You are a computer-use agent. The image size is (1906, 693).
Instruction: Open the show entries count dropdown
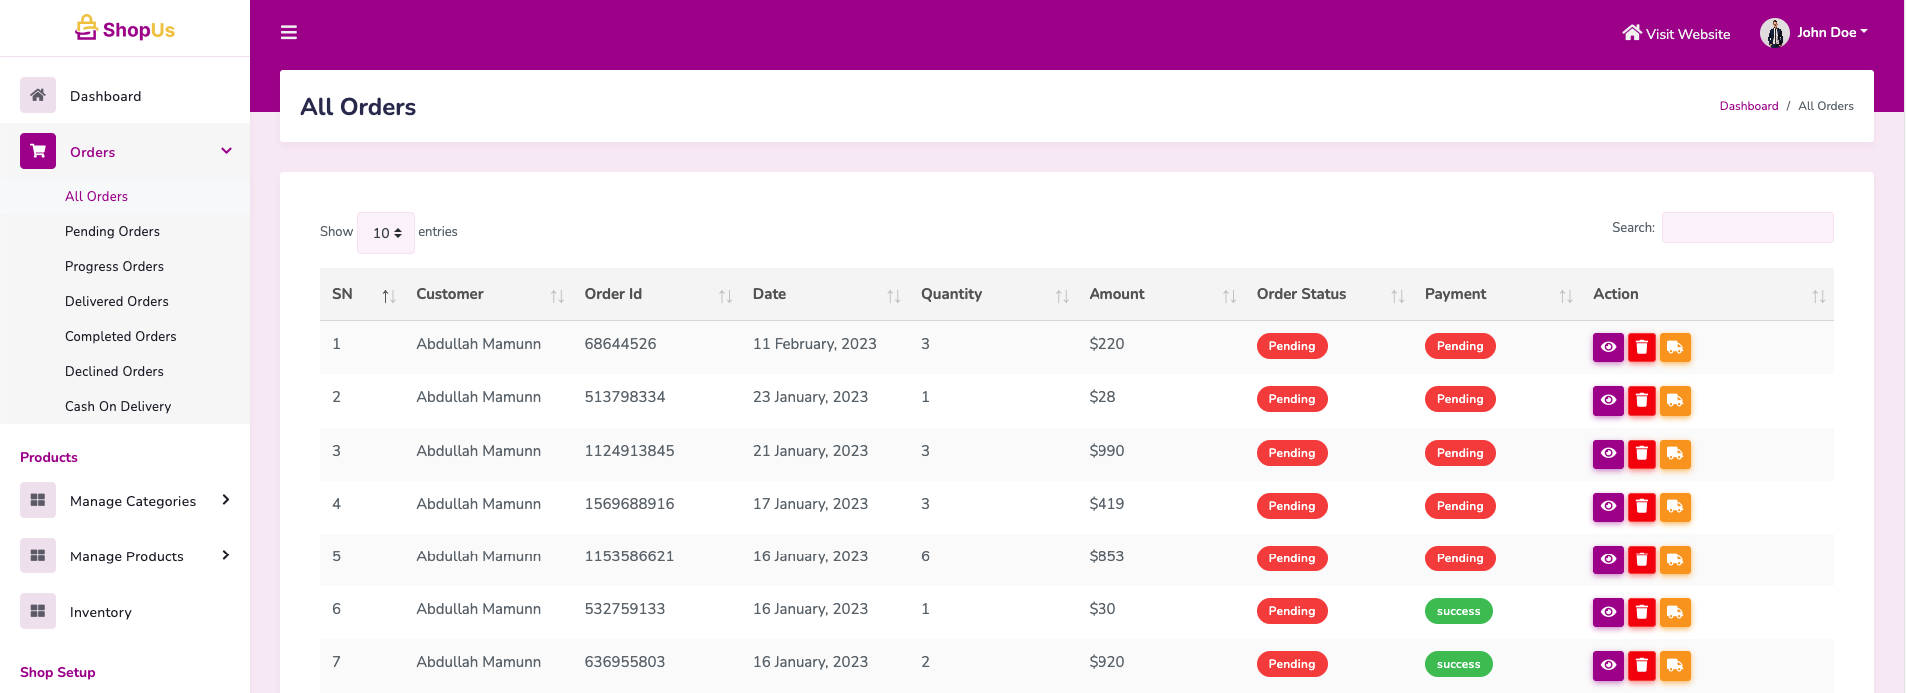click(386, 233)
